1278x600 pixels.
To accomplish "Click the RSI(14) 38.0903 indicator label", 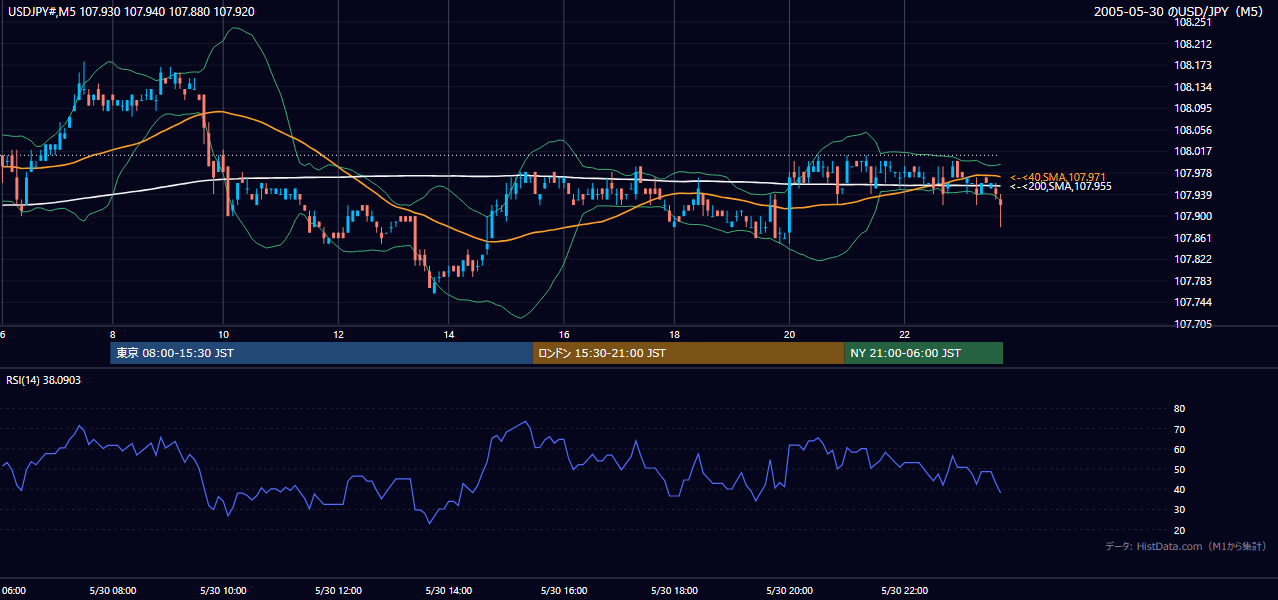I will click(44, 380).
